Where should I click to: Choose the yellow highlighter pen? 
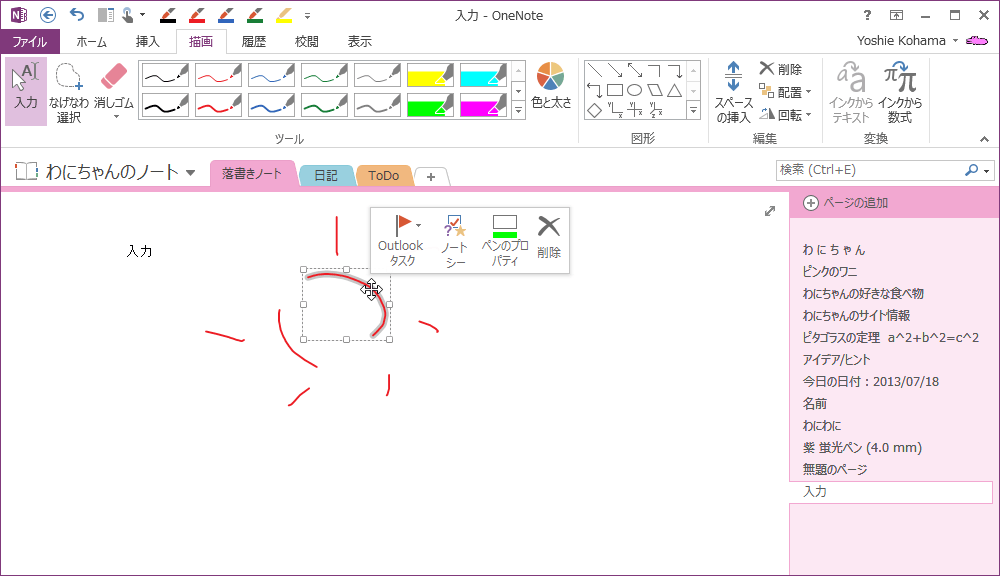[430, 75]
